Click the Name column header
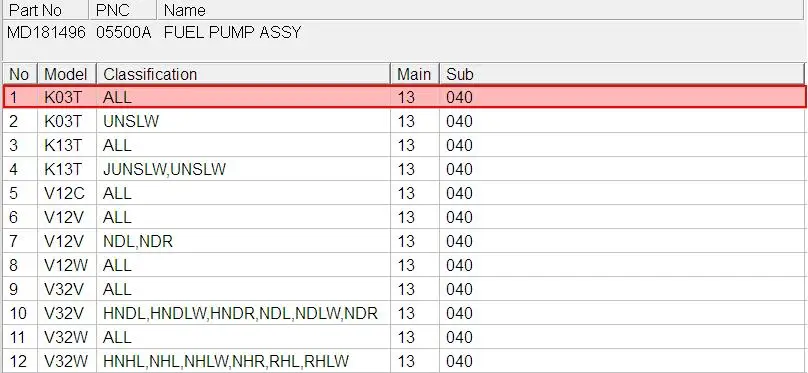Viewport: 808px width, 373px height. click(x=480, y=10)
